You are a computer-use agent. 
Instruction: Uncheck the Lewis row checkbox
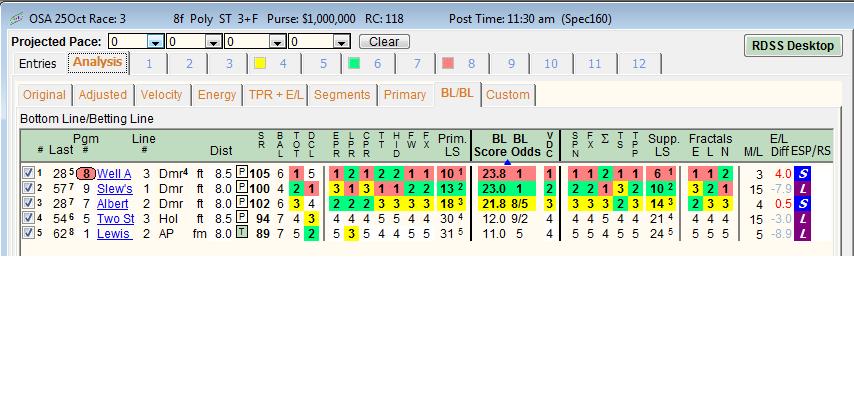28,234
